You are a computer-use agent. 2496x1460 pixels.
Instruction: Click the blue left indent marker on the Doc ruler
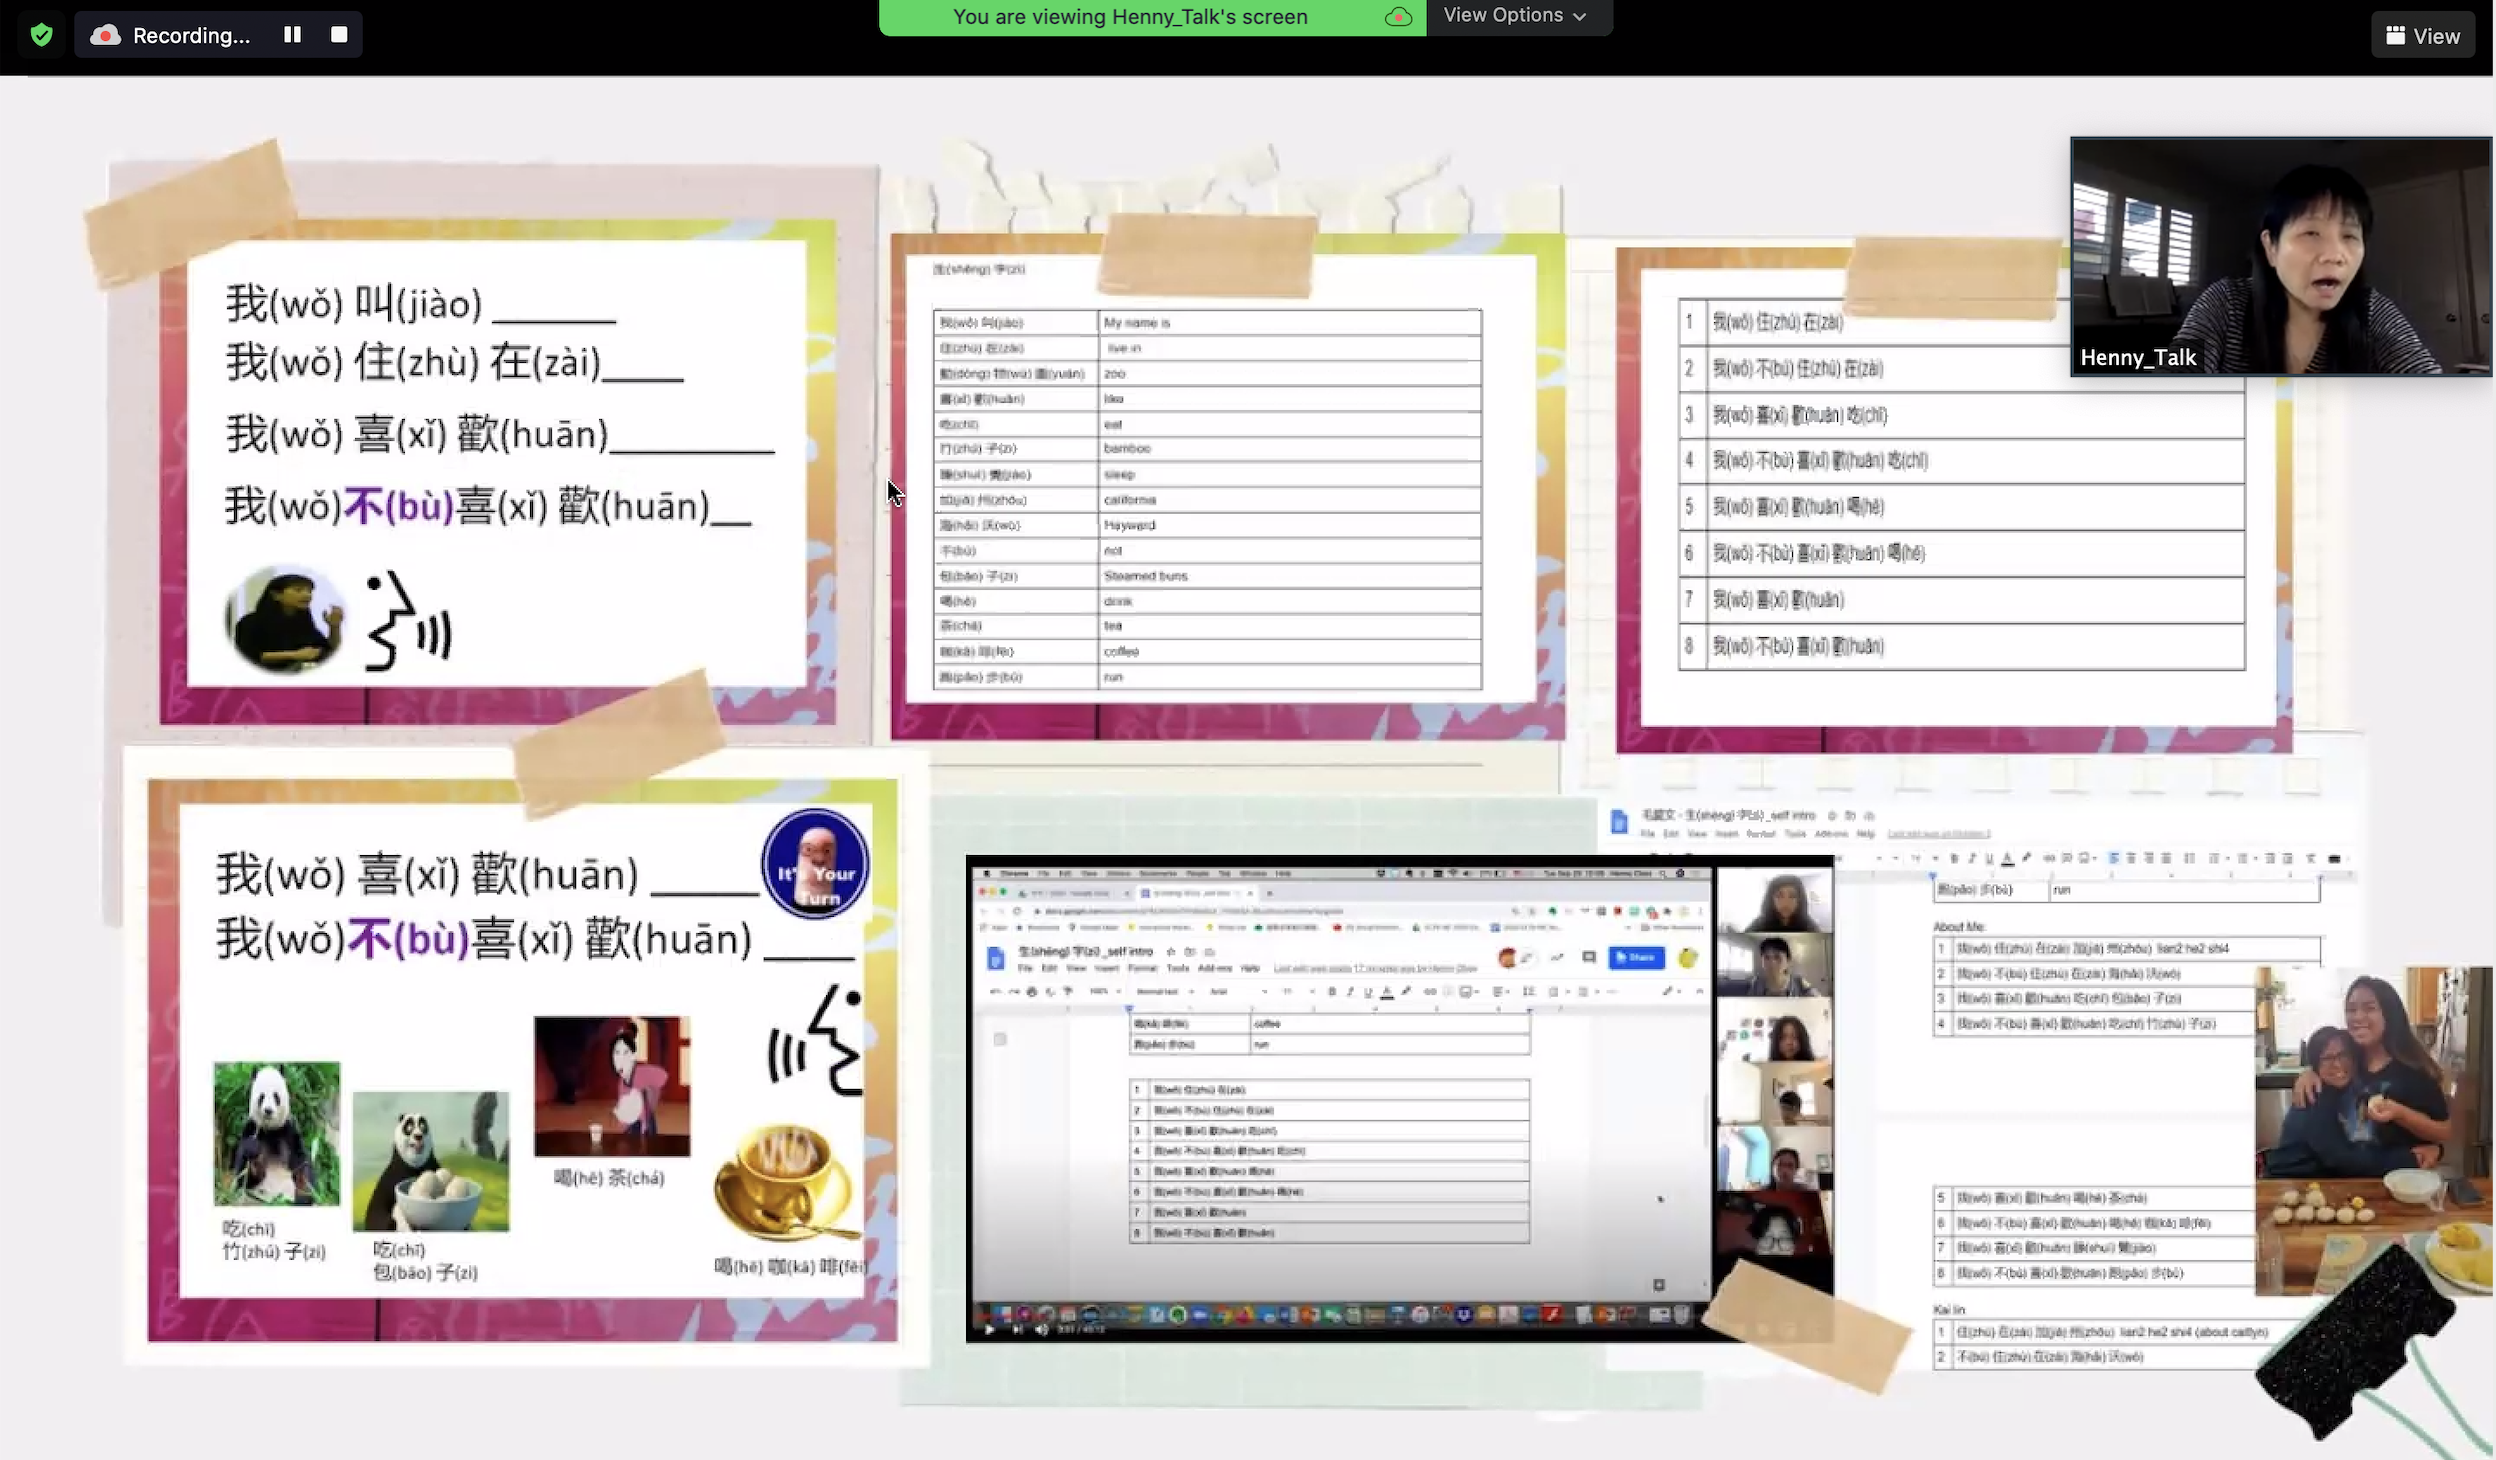(x=1932, y=875)
